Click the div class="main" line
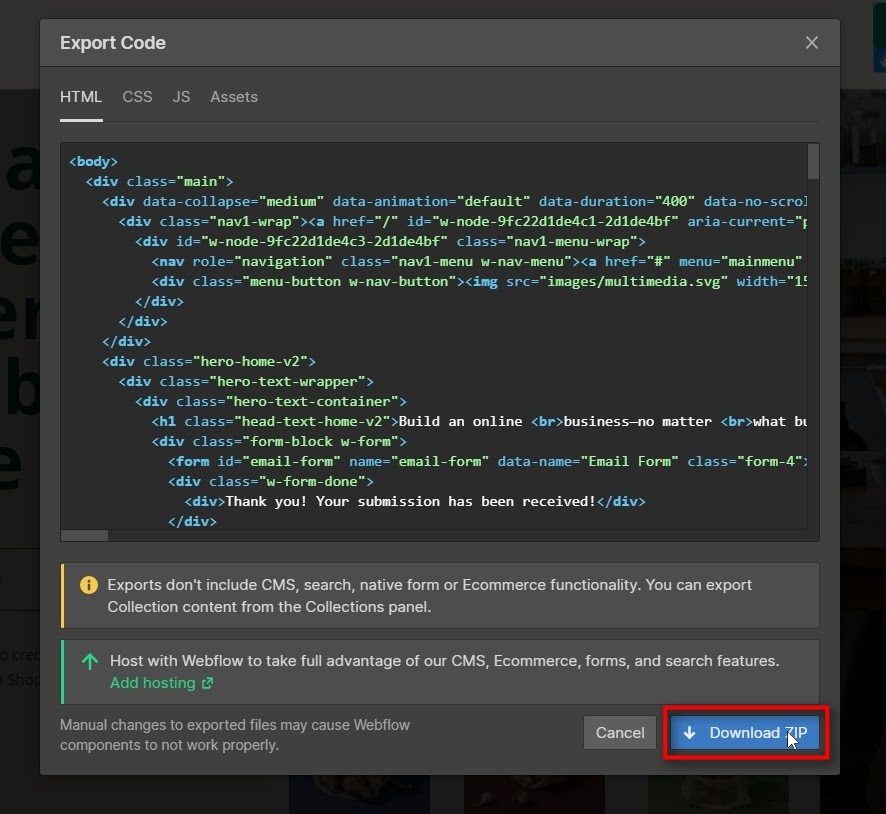Image resolution: width=886 pixels, height=814 pixels. (159, 181)
